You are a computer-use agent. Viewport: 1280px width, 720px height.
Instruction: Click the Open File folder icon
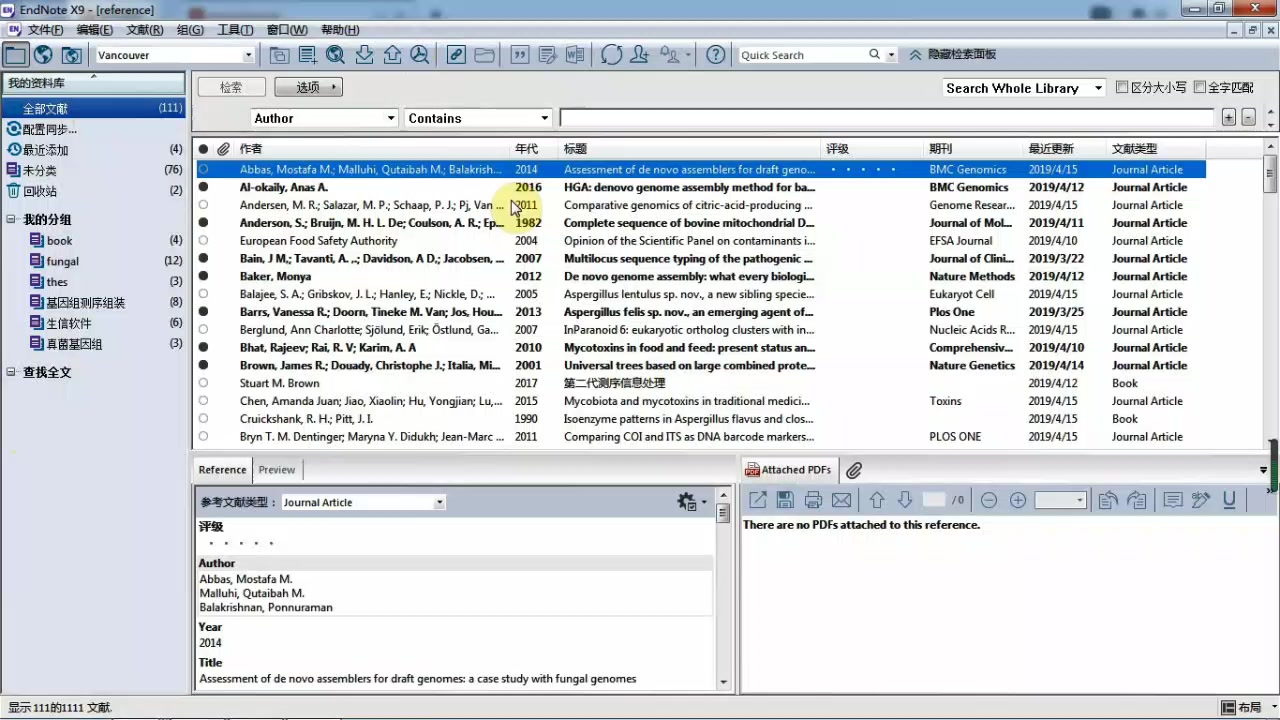(484, 55)
